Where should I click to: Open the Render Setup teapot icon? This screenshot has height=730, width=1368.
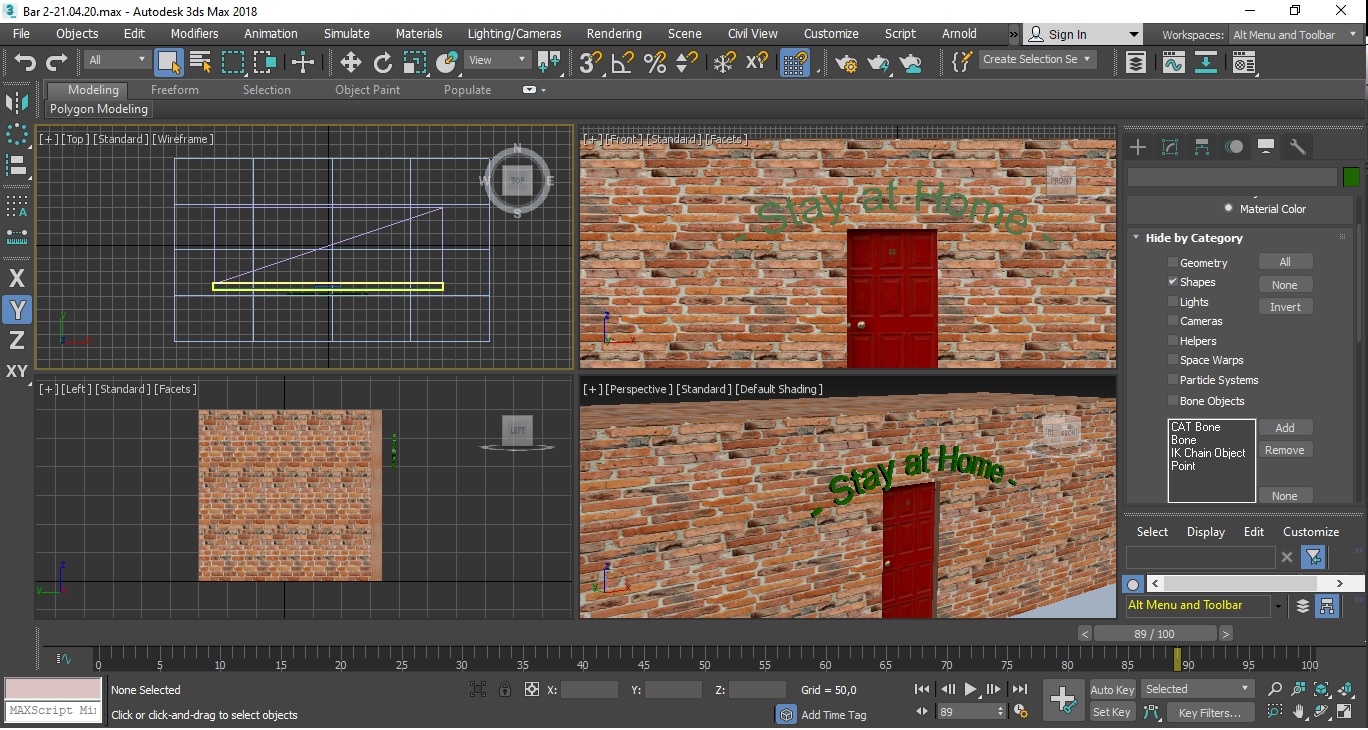(x=847, y=62)
